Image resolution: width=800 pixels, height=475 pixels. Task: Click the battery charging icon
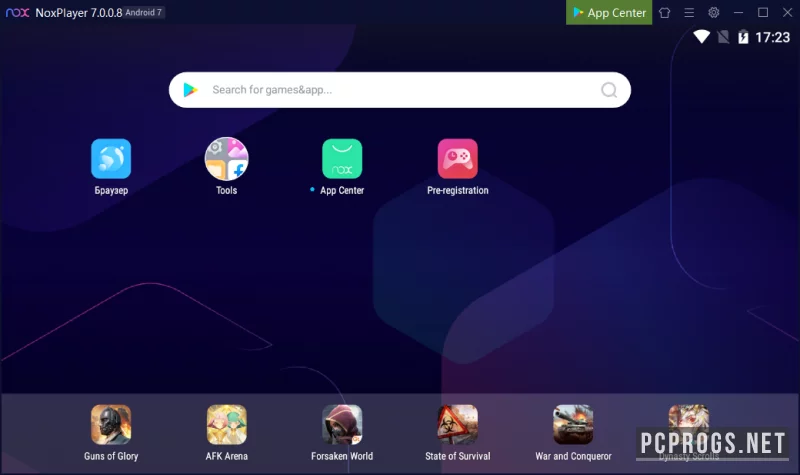click(x=743, y=37)
